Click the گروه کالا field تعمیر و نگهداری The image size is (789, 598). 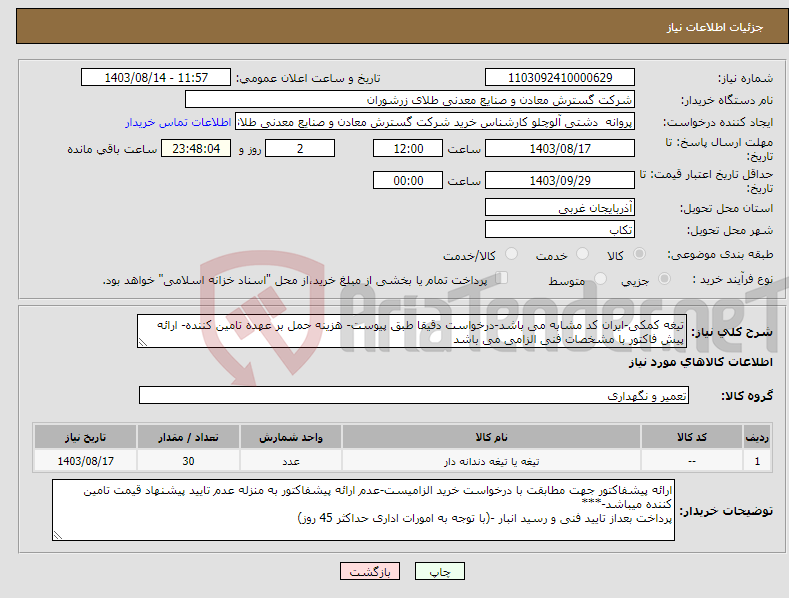414,395
